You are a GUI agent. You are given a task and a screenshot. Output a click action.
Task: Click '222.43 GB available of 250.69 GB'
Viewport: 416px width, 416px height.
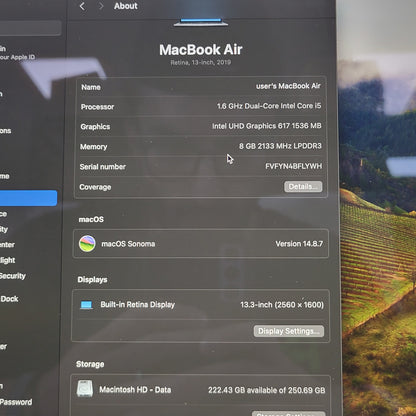[x=267, y=390]
